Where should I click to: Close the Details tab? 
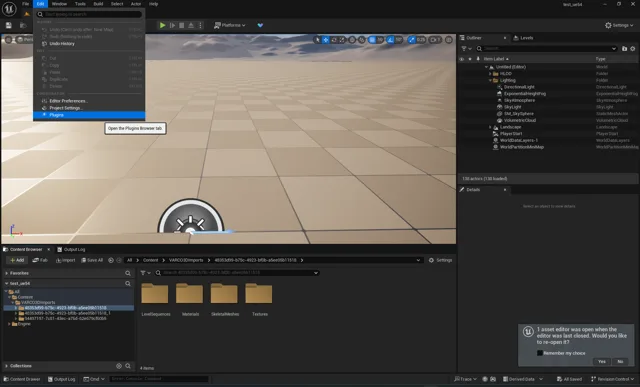505,190
